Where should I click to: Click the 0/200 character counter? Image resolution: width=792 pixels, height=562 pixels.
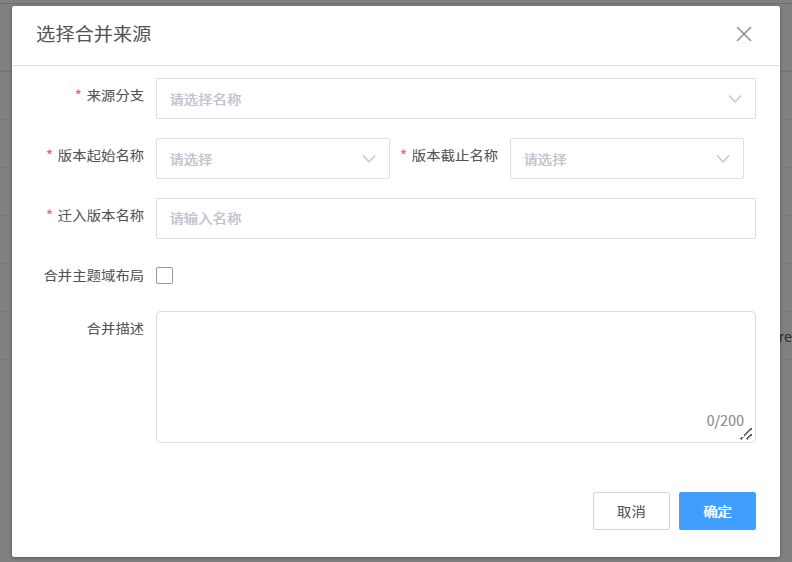[725, 421]
